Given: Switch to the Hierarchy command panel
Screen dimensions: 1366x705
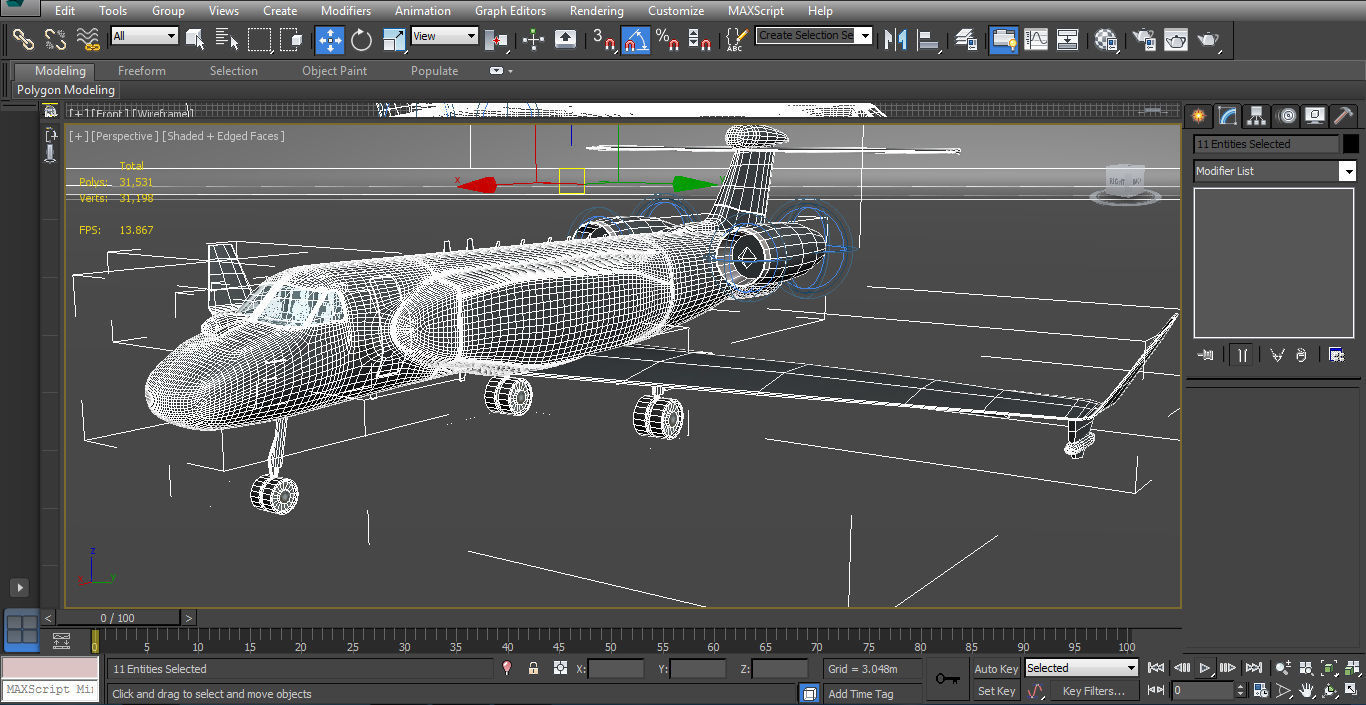Looking at the screenshot, I should coord(1257,116).
